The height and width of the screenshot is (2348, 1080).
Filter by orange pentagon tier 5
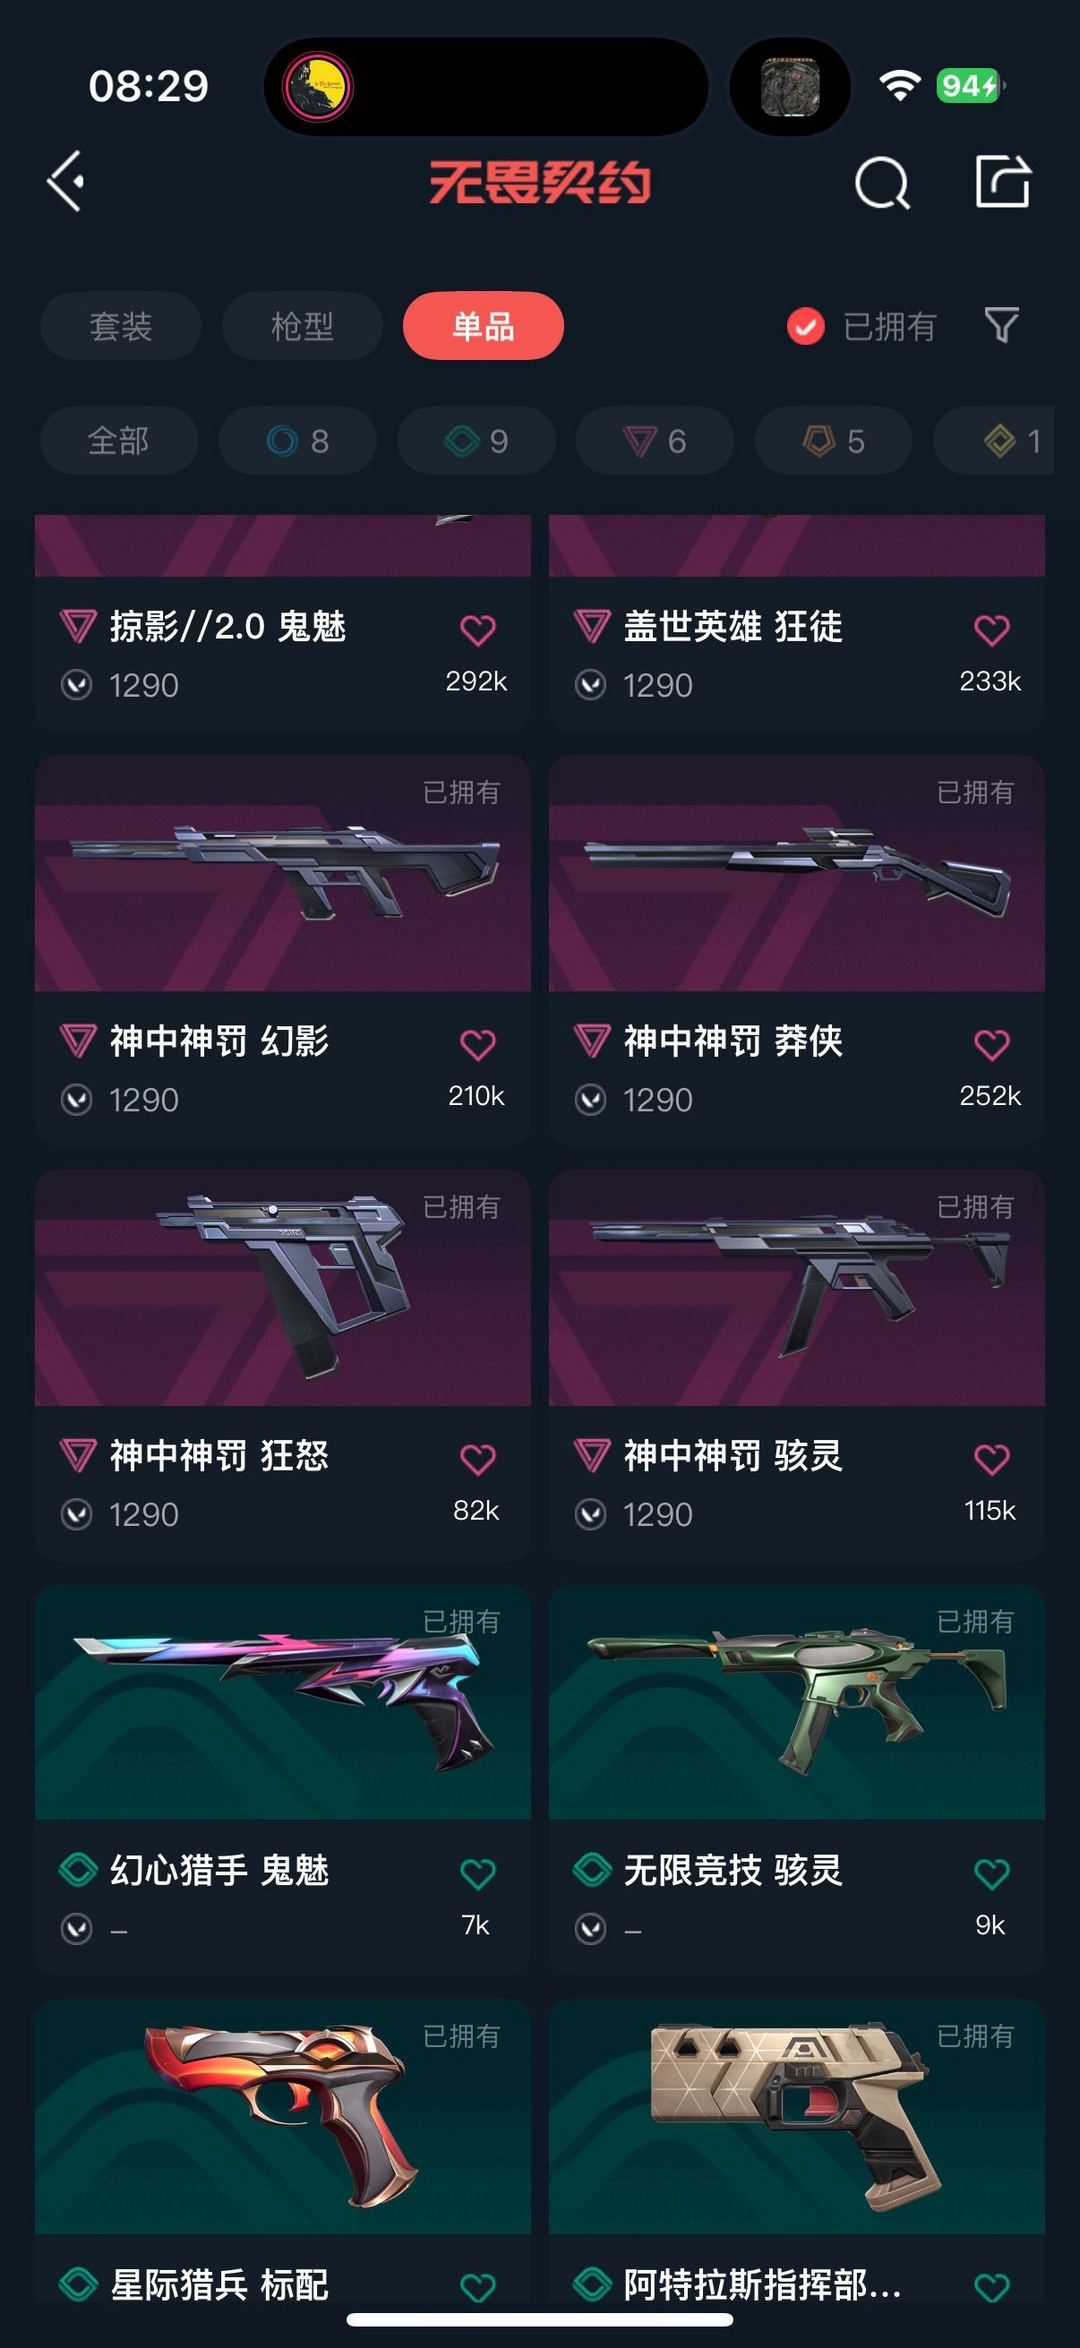pyautogui.click(x=834, y=440)
